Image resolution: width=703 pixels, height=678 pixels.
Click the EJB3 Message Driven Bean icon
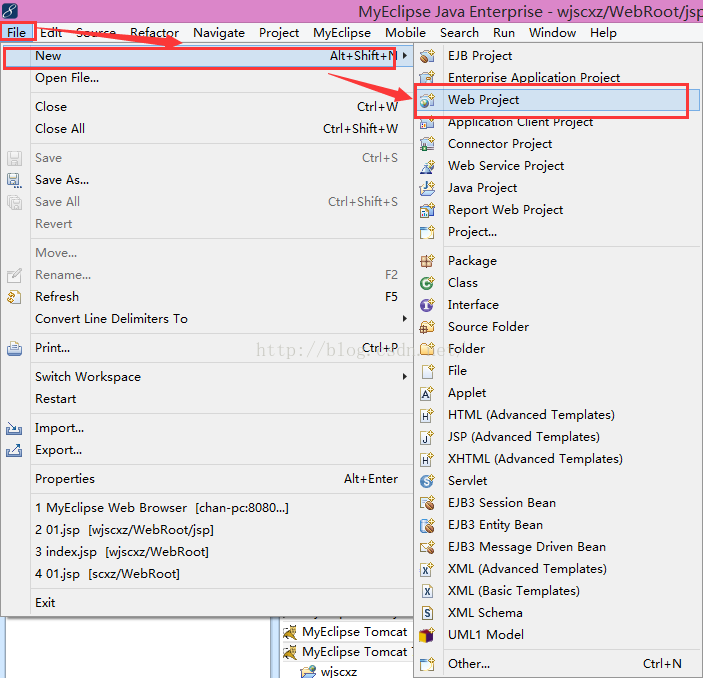click(x=427, y=547)
